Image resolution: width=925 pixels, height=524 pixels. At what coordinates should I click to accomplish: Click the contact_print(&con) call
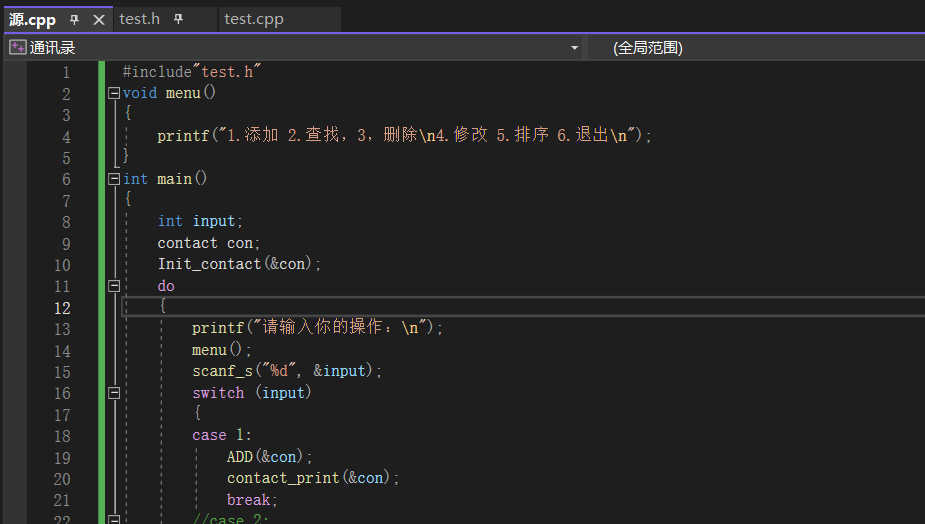[x=312, y=478]
